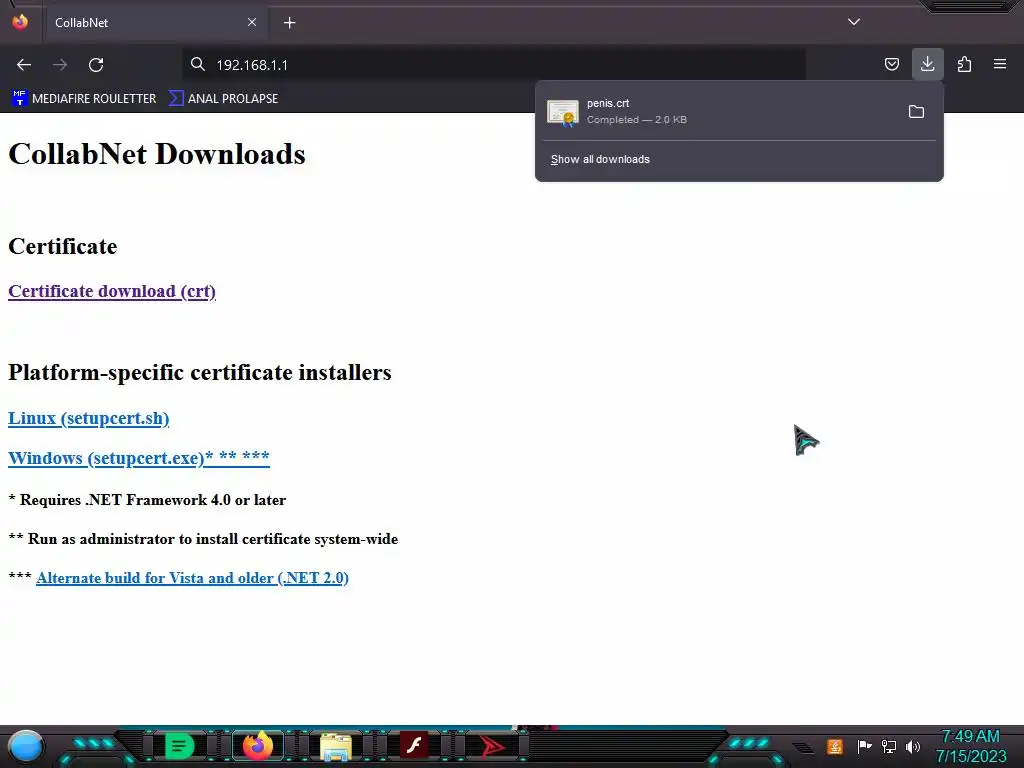
Task: Show downloaded file in folder
Action: tap(916, 112)
